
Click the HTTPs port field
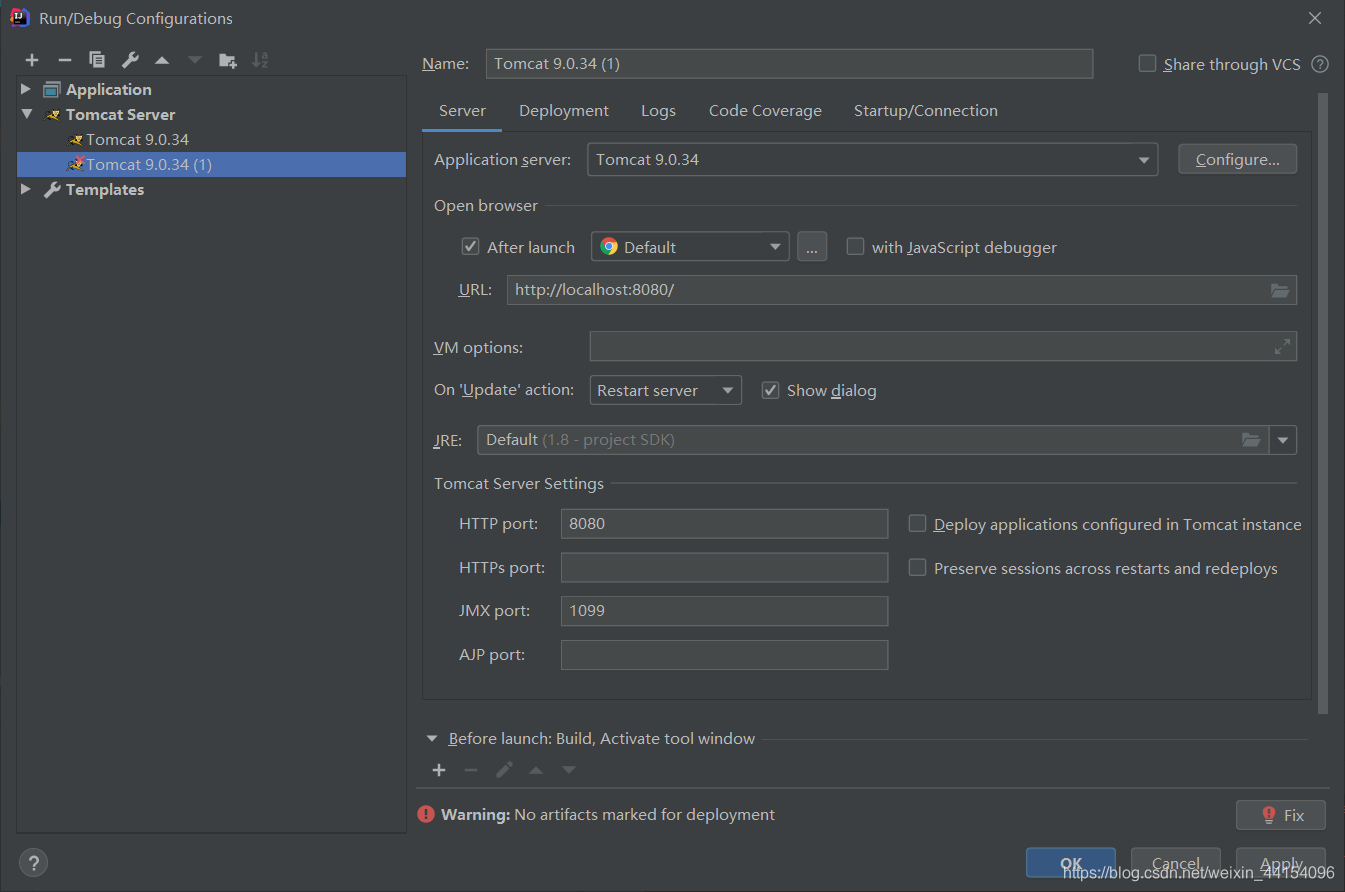coord(724,567)
